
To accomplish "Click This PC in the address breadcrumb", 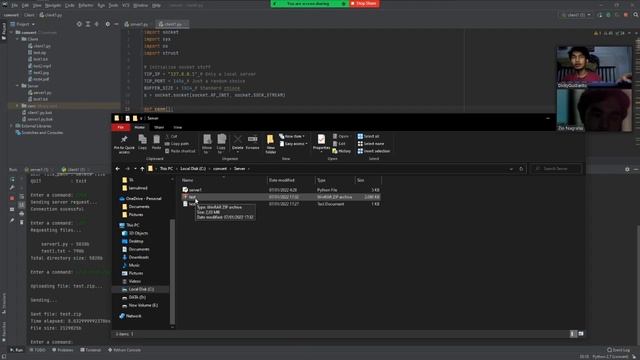I will point(167,169).
